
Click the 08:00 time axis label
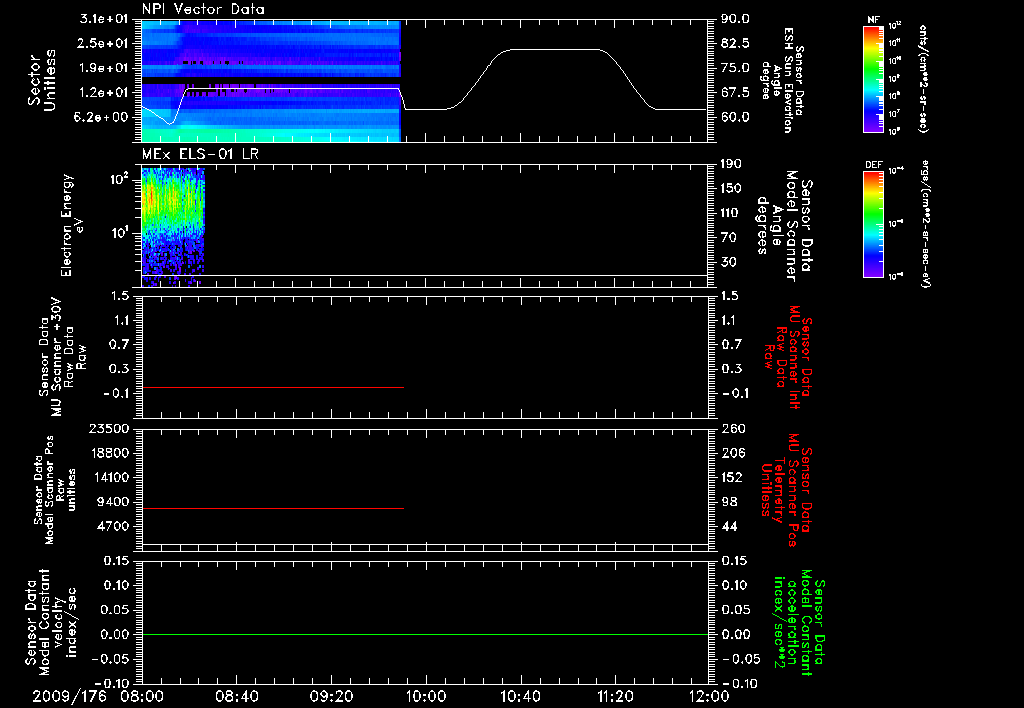(142, 696)
